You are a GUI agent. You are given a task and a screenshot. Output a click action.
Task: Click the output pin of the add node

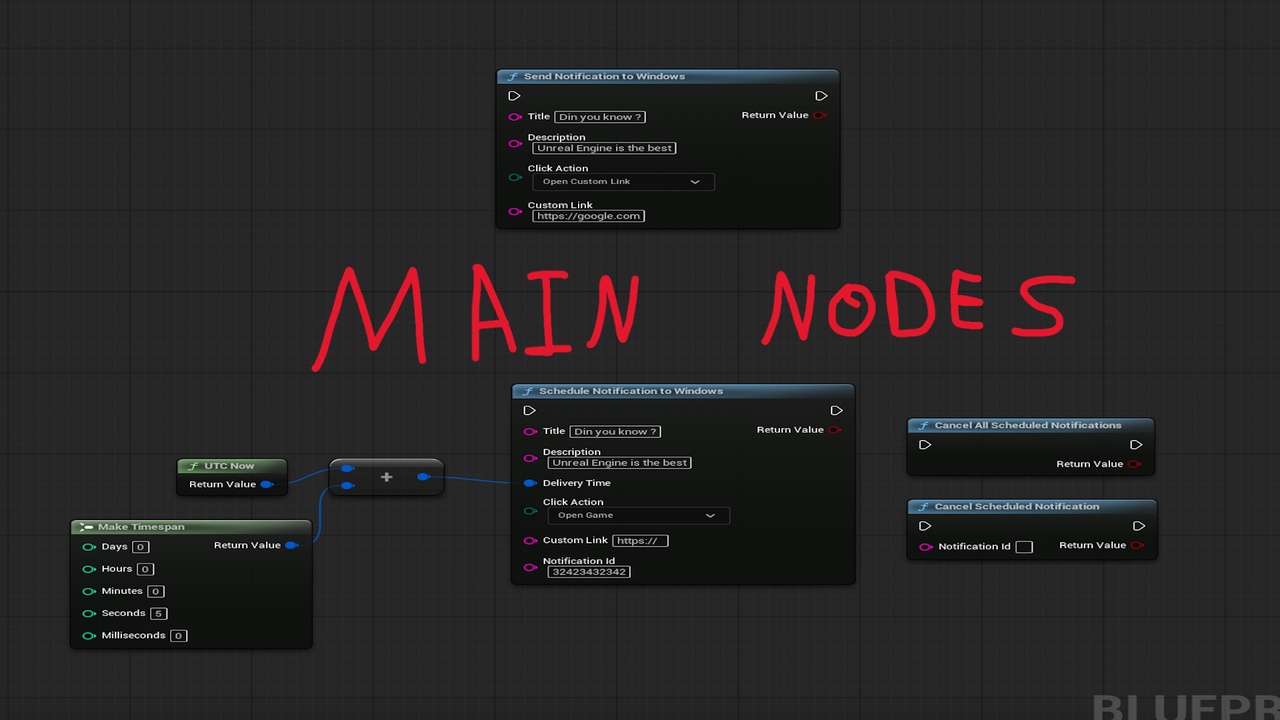pyautogui.click(x=424, y=477)
